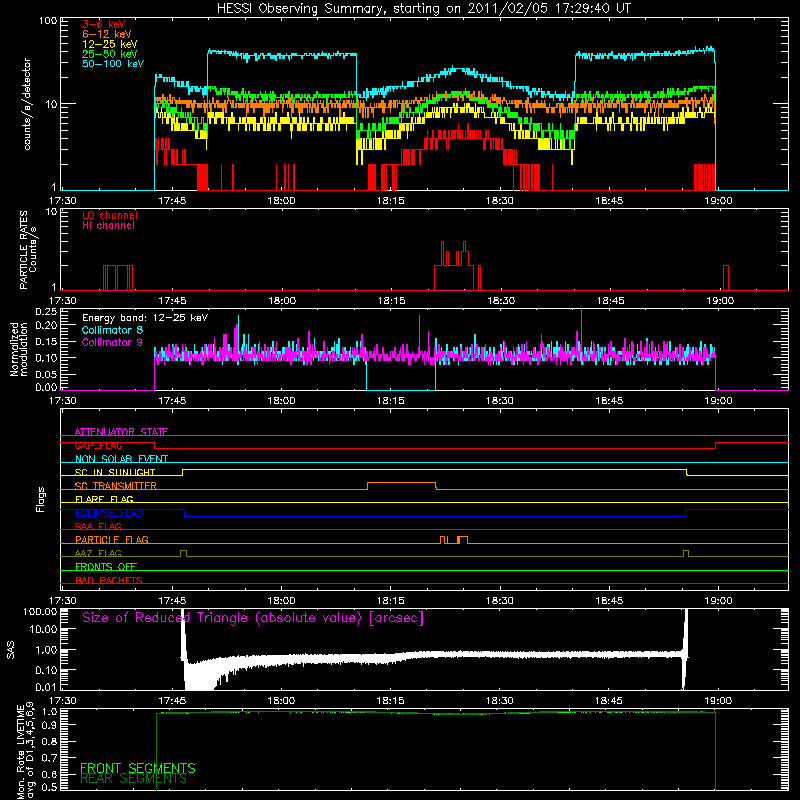Click the HESSI Observing Summary title text
The height and width of the screenshot is (800, 800).
[x=423, y=9]
